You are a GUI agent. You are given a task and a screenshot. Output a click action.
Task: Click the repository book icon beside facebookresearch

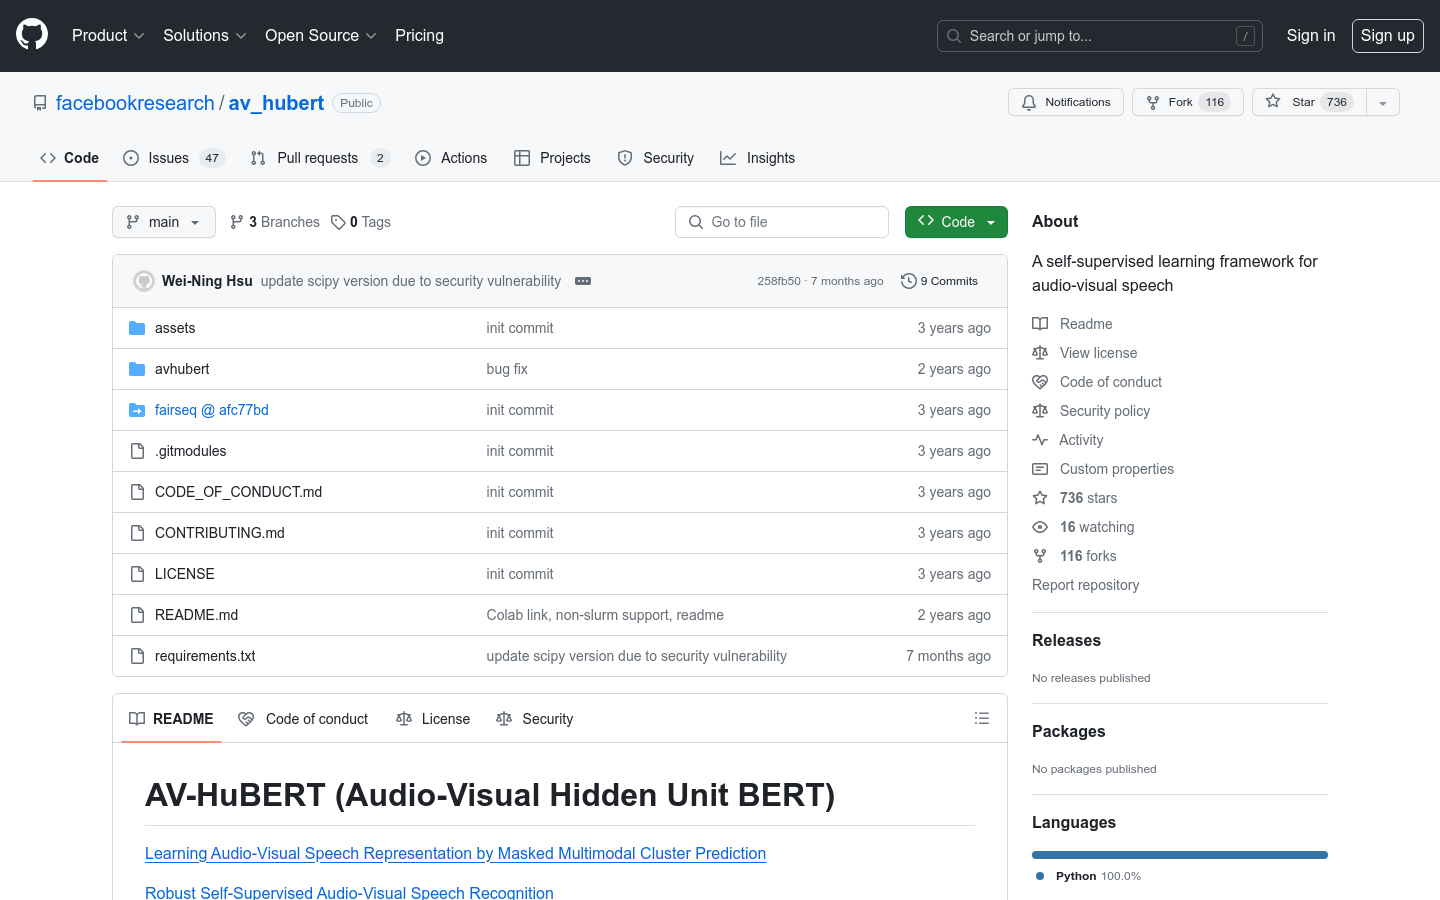pyautogui.click(x=40, y=103)
